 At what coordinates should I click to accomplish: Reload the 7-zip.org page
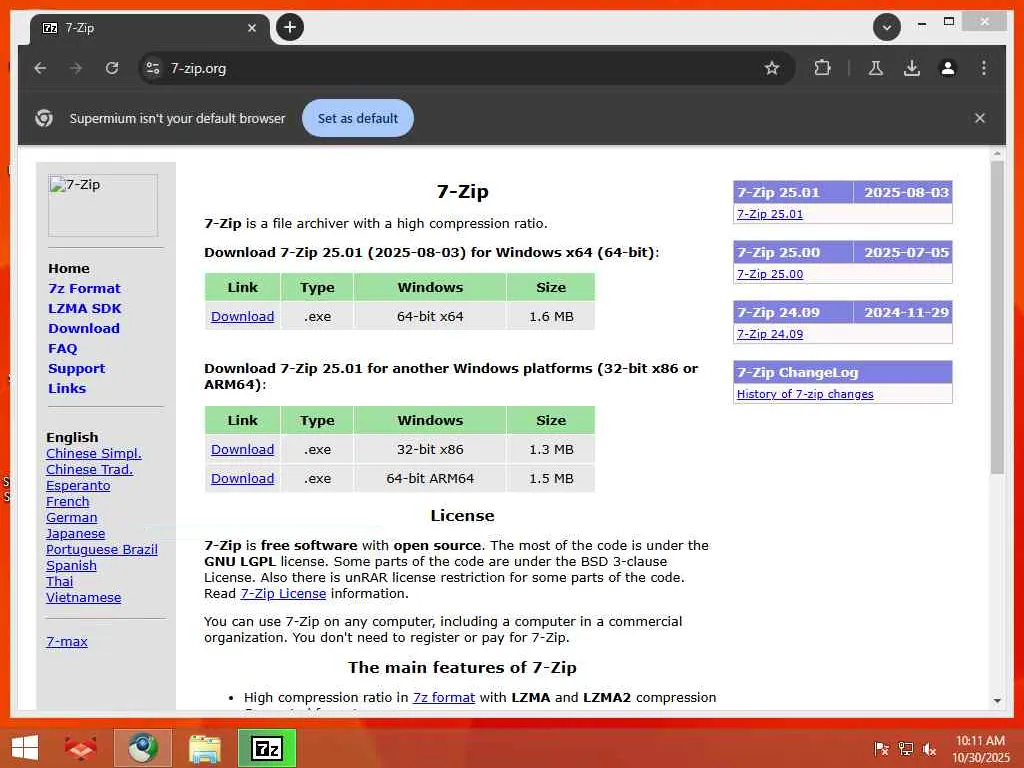[112, 68]
